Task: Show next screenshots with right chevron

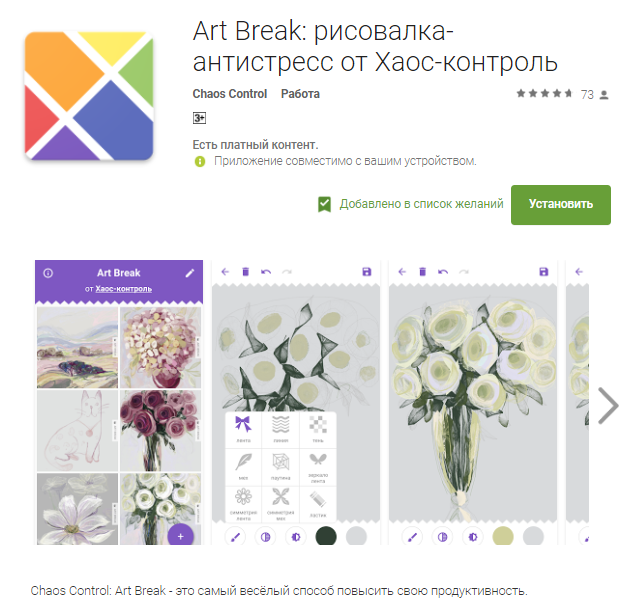Action: tap(608, 406)
